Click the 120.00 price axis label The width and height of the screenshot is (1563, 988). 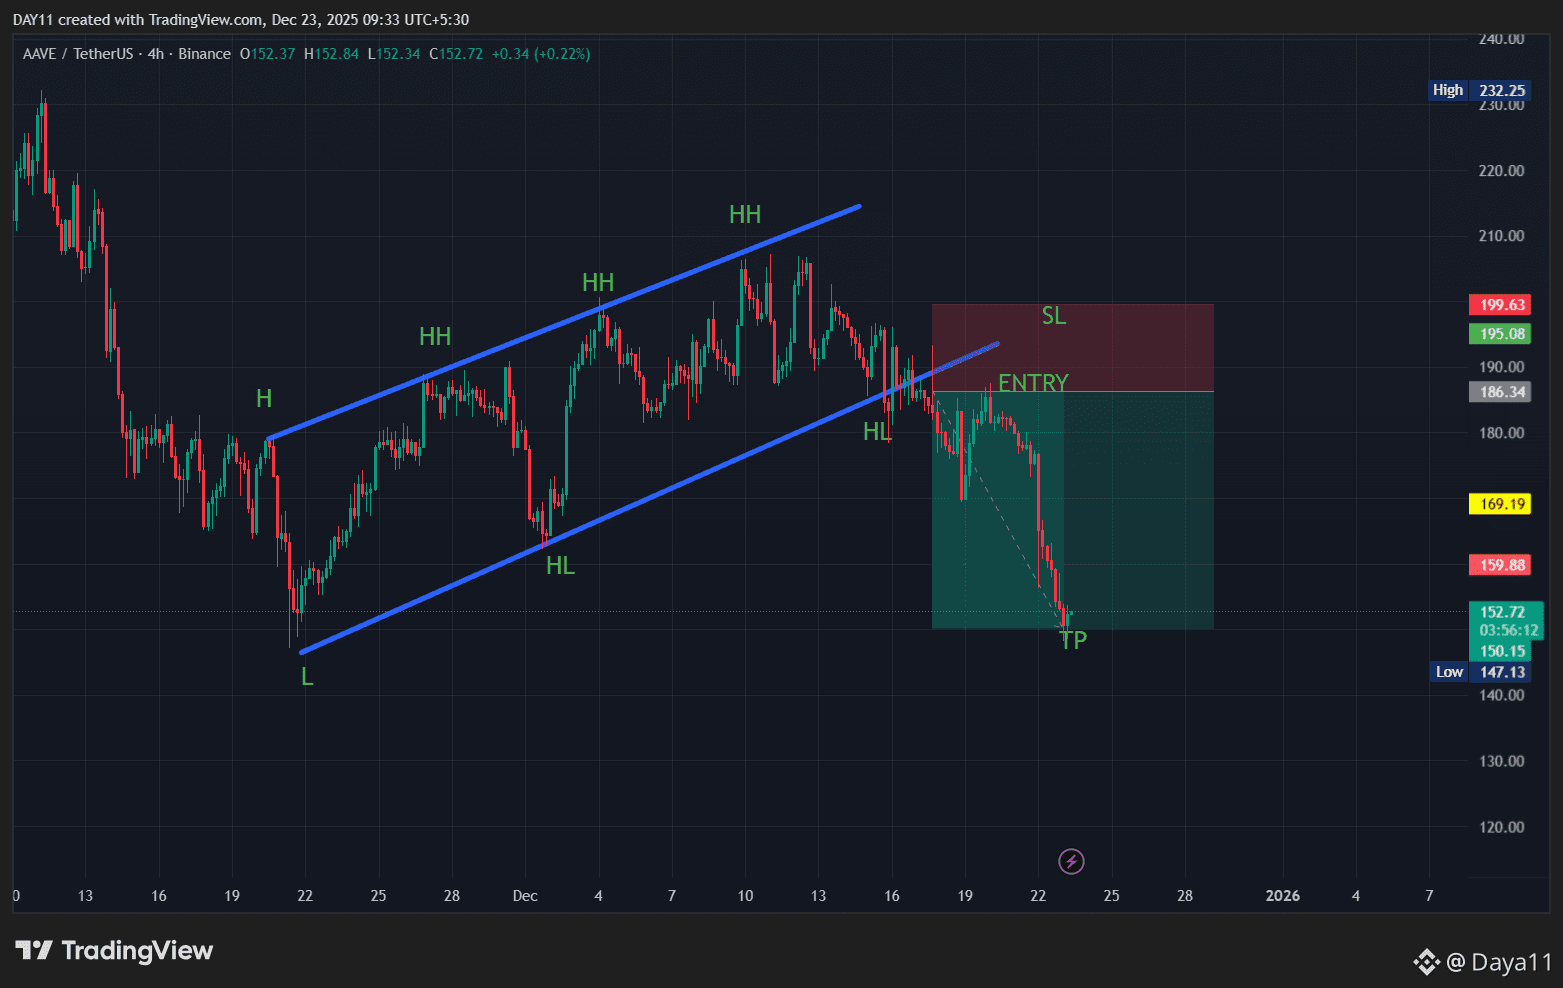tap(1501, 827)
